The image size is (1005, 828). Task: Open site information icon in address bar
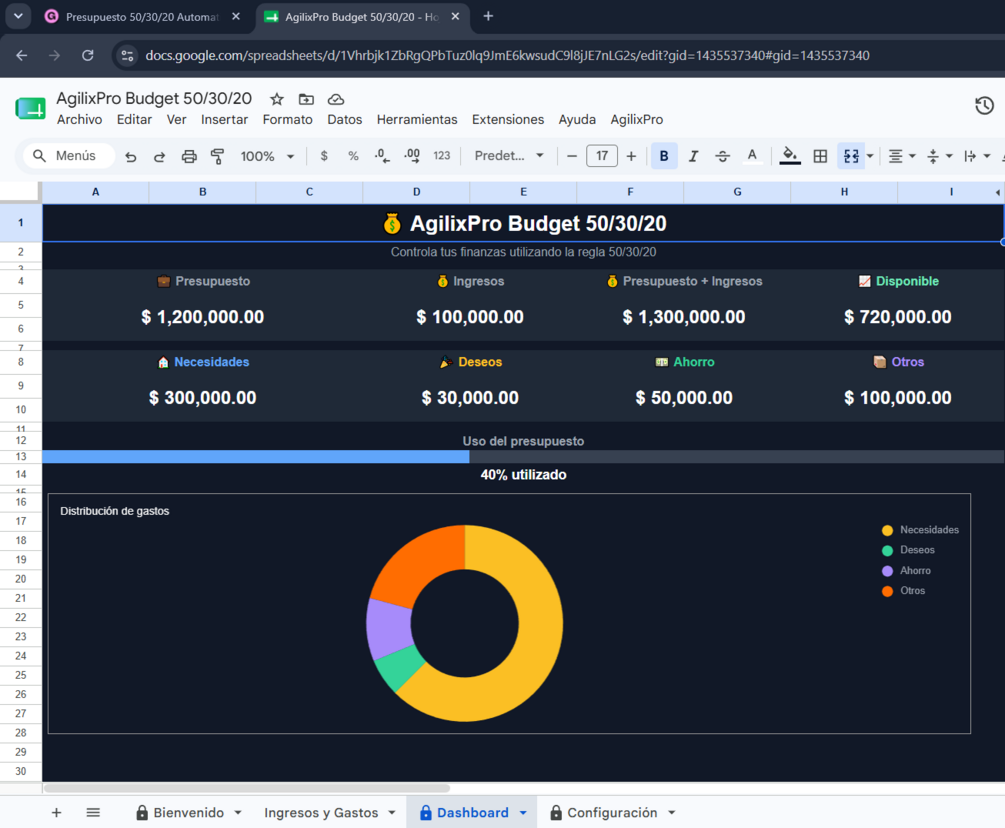(x=128, y=56)
